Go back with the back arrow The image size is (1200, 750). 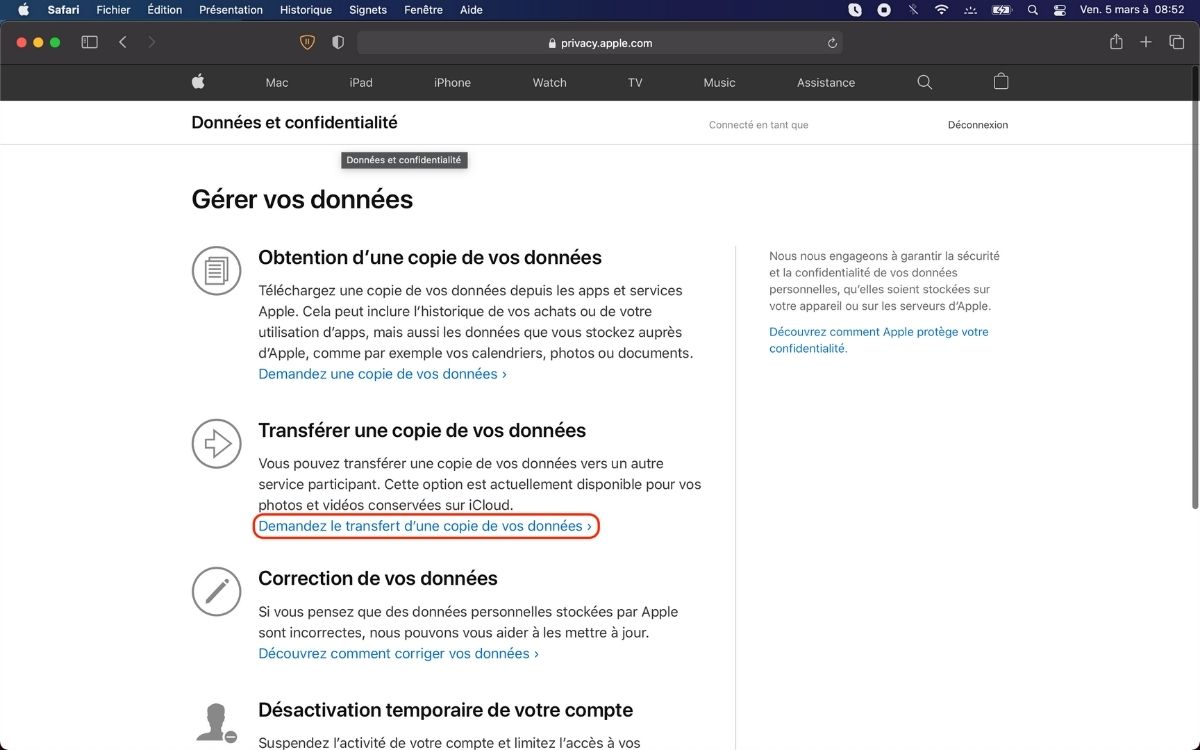click(x=122, y=42)
